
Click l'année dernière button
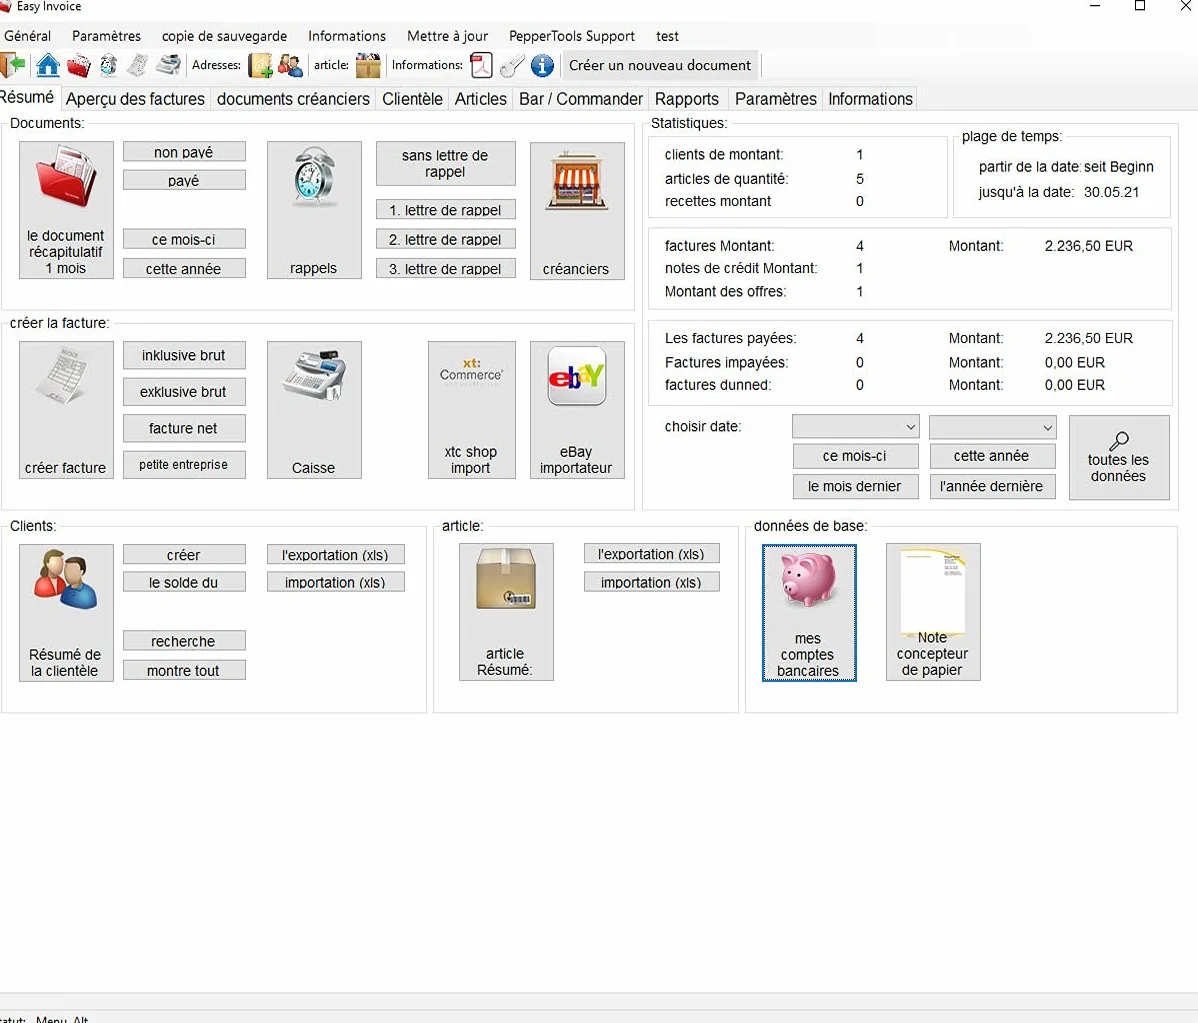[992, 486]
